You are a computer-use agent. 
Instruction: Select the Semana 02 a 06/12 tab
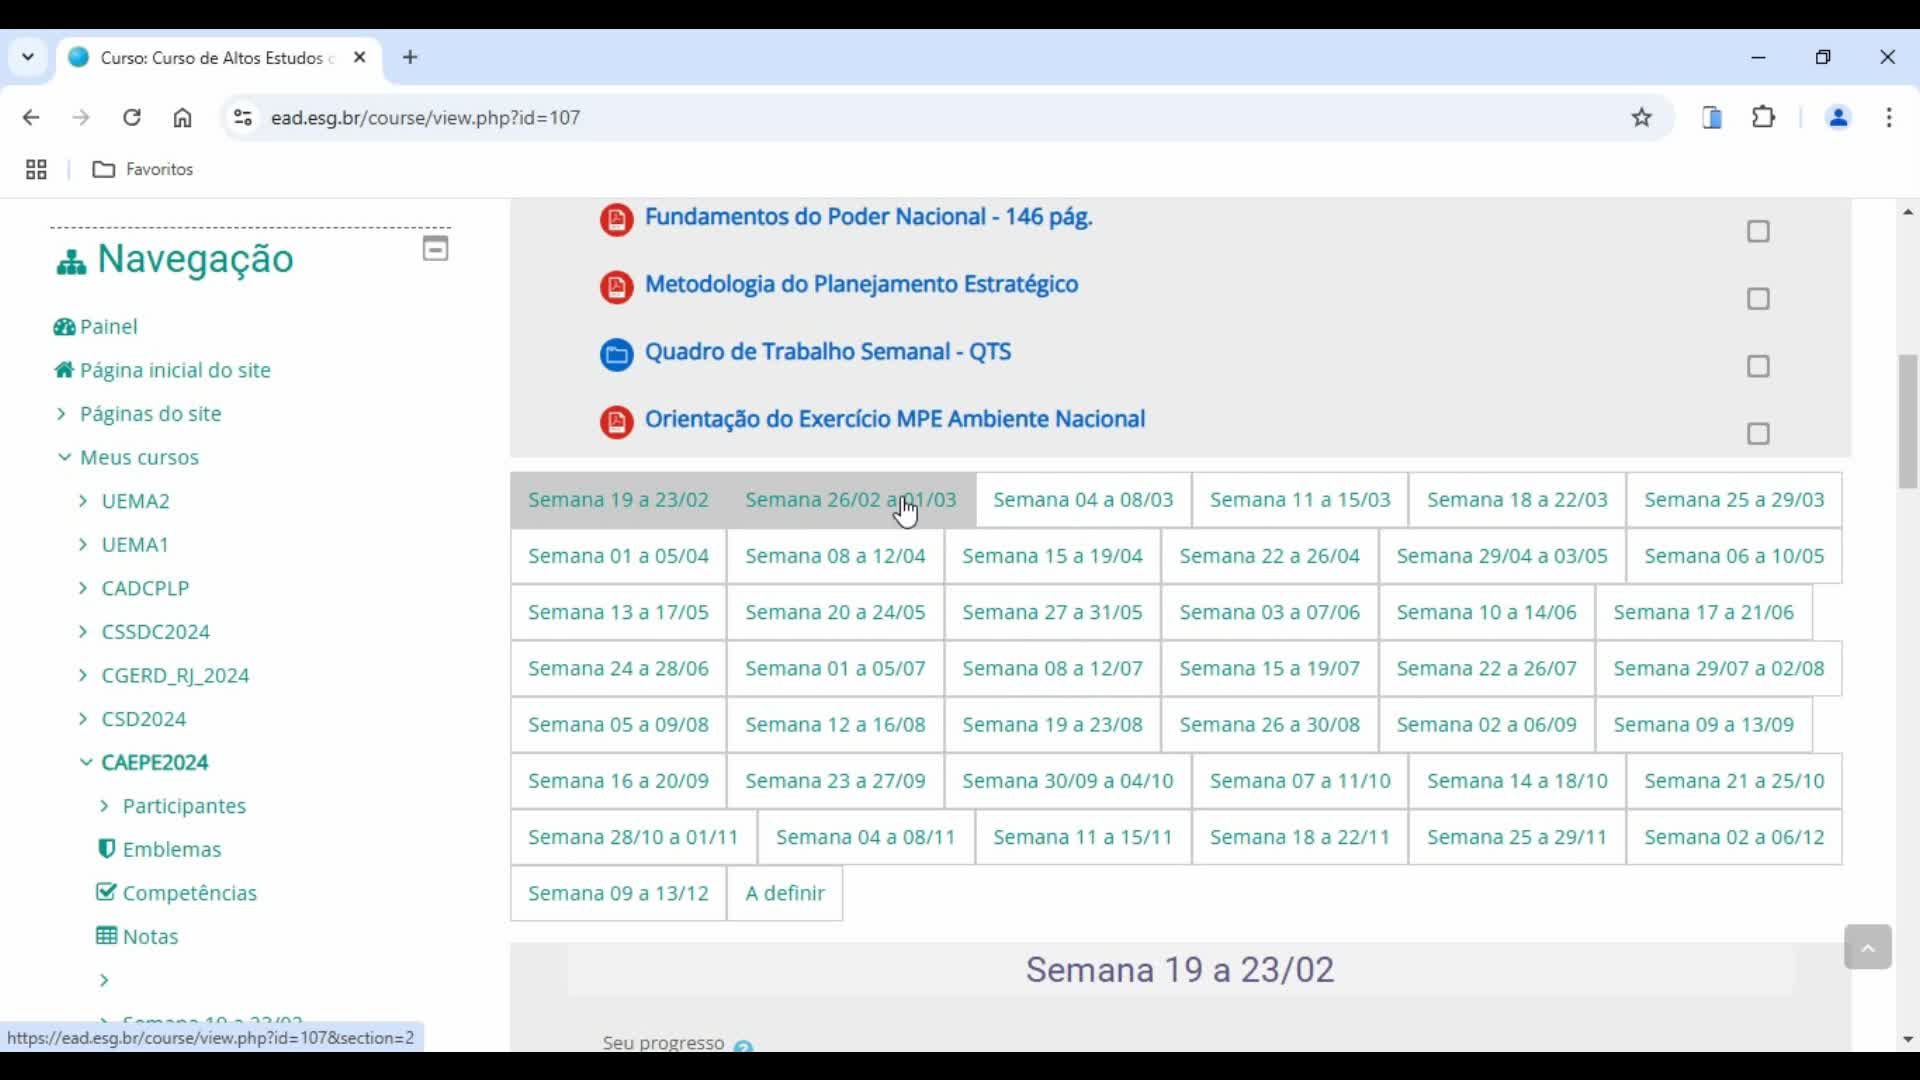[1734, 837]
